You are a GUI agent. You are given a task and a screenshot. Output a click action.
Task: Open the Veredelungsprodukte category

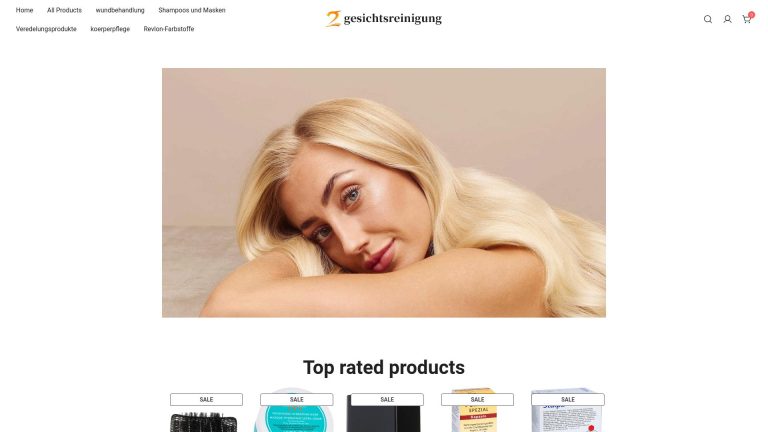coord(46,29)
